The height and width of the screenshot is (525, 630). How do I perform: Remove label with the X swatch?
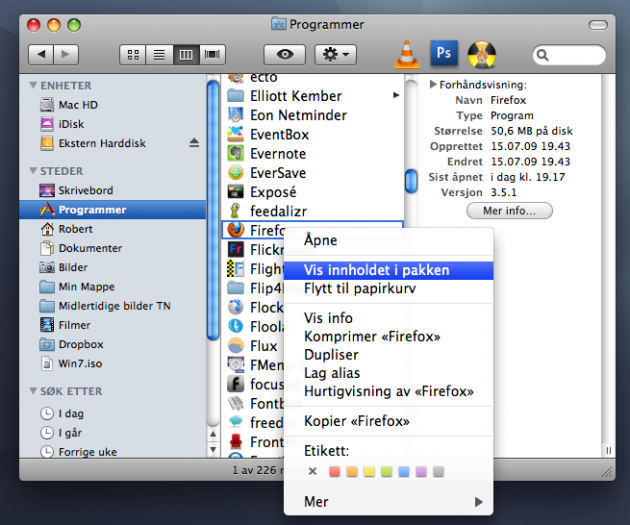[312, 472]
